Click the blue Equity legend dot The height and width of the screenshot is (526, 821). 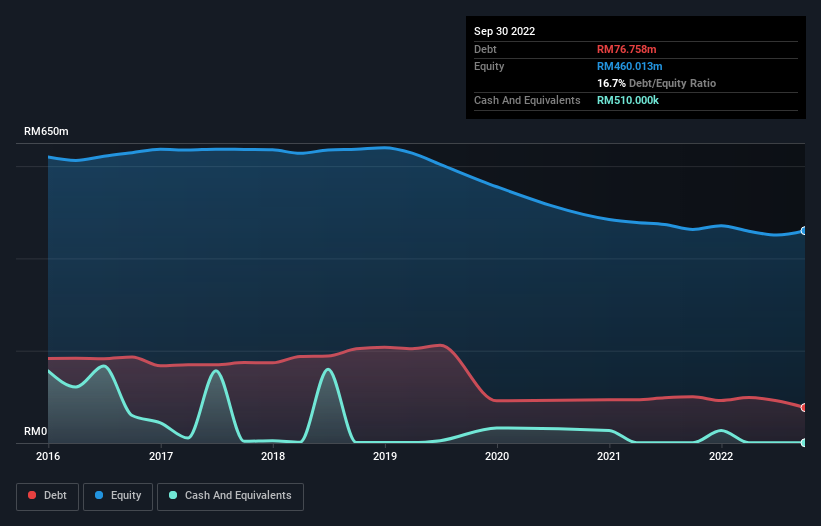tap(99, 495)
